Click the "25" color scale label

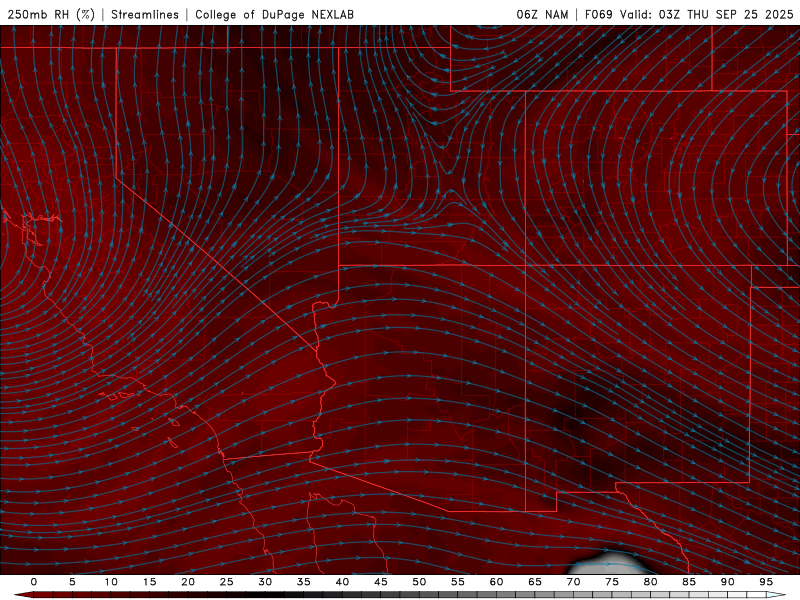[226, 582]
